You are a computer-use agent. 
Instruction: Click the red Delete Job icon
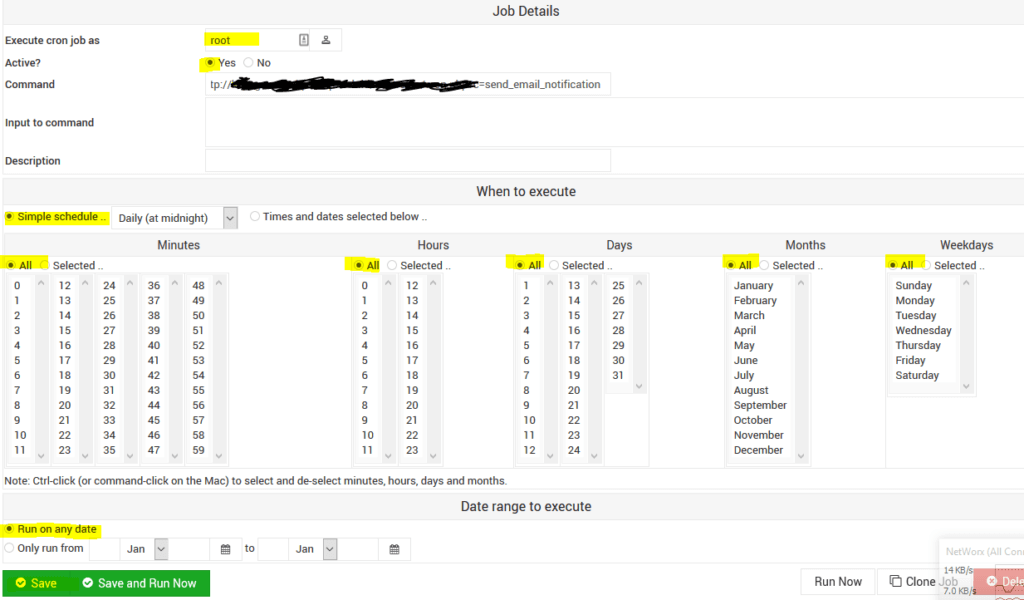[991, 580]
